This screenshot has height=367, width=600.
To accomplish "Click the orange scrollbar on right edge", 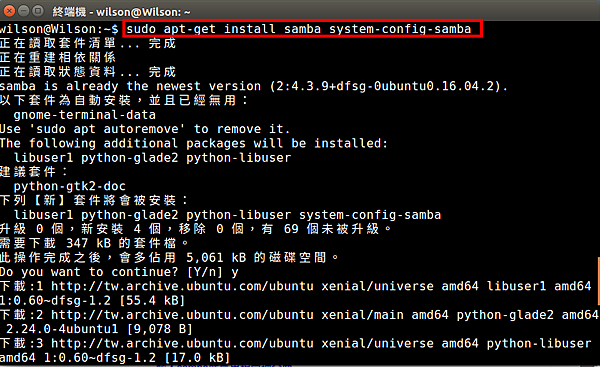I will [598, 281].
